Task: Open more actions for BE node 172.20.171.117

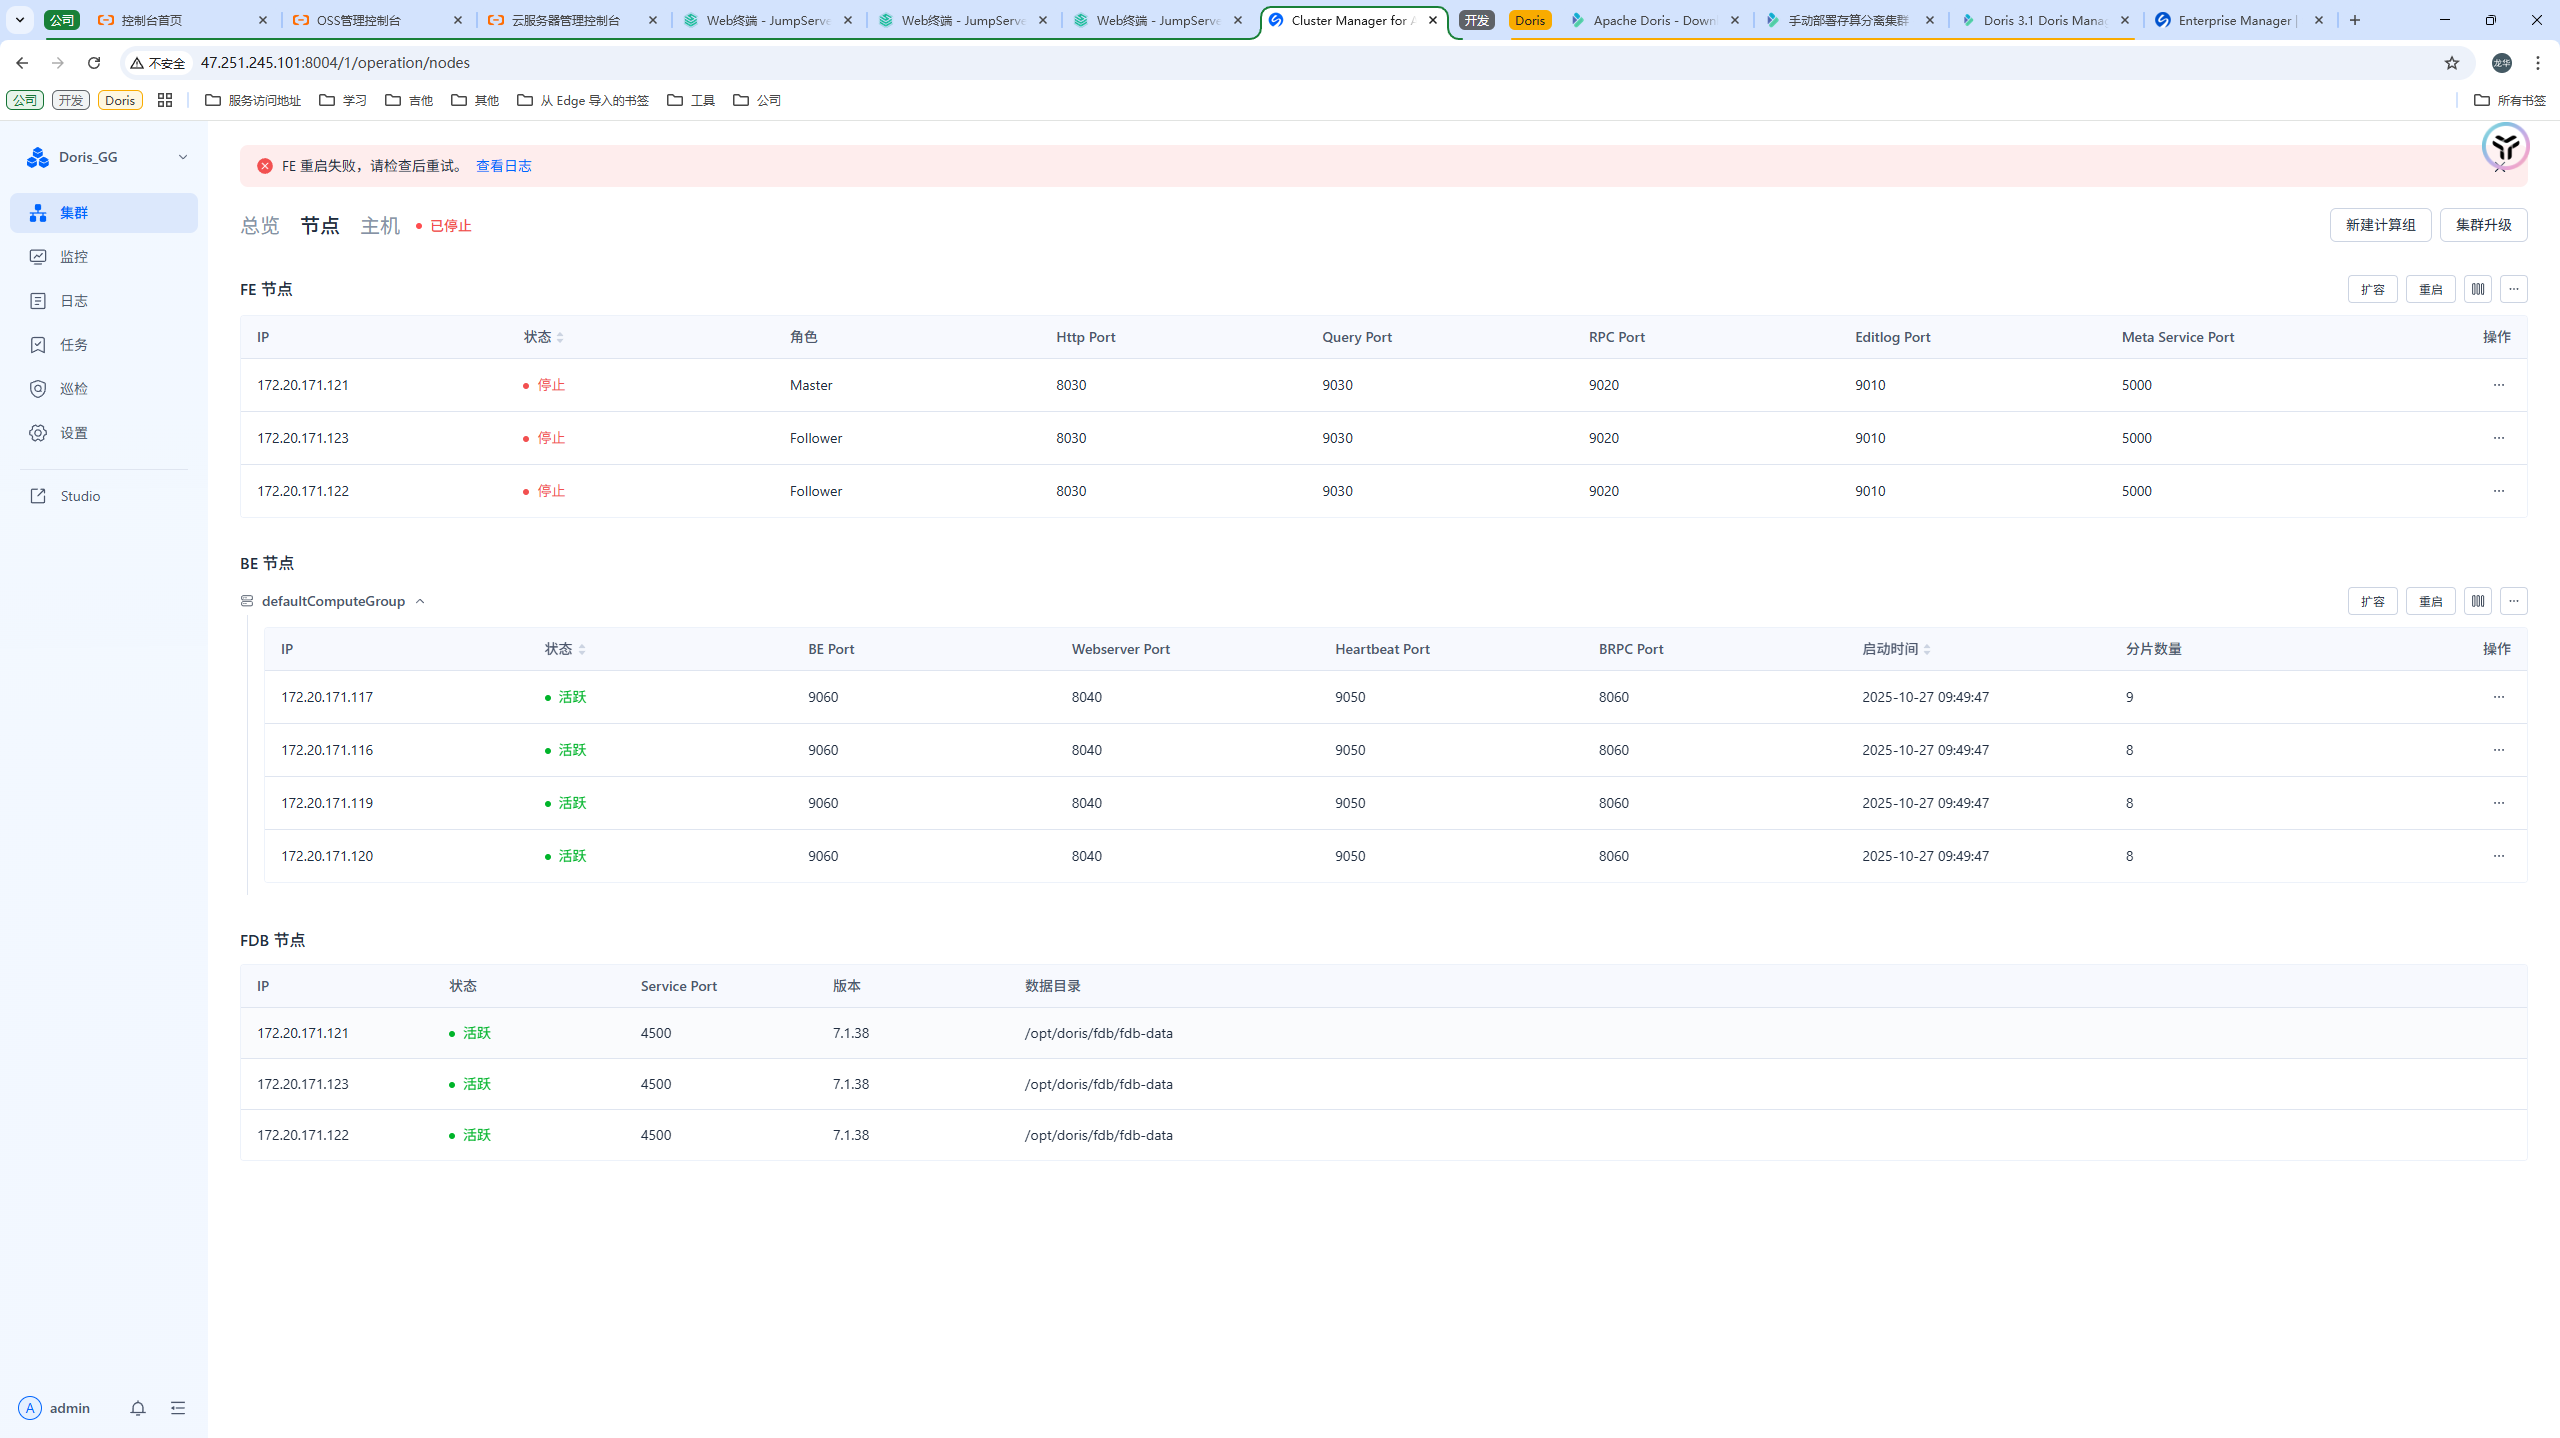Action: 2498,697
